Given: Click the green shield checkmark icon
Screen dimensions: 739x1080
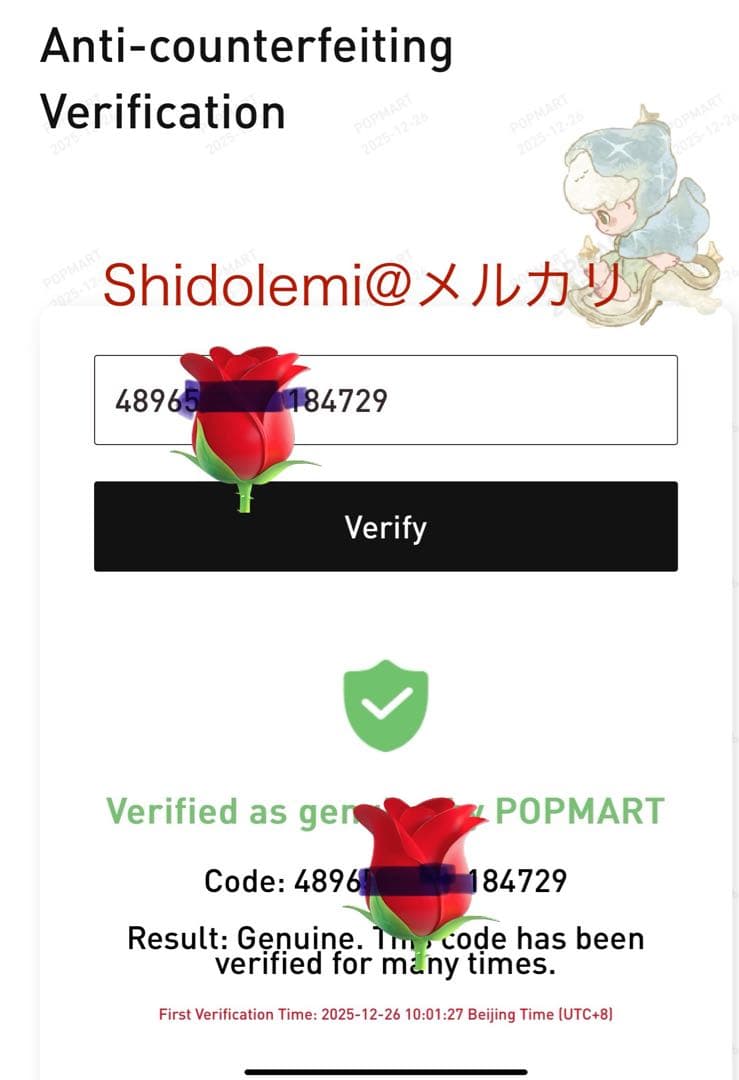Looking at the screenshot, I should (386, 705).
